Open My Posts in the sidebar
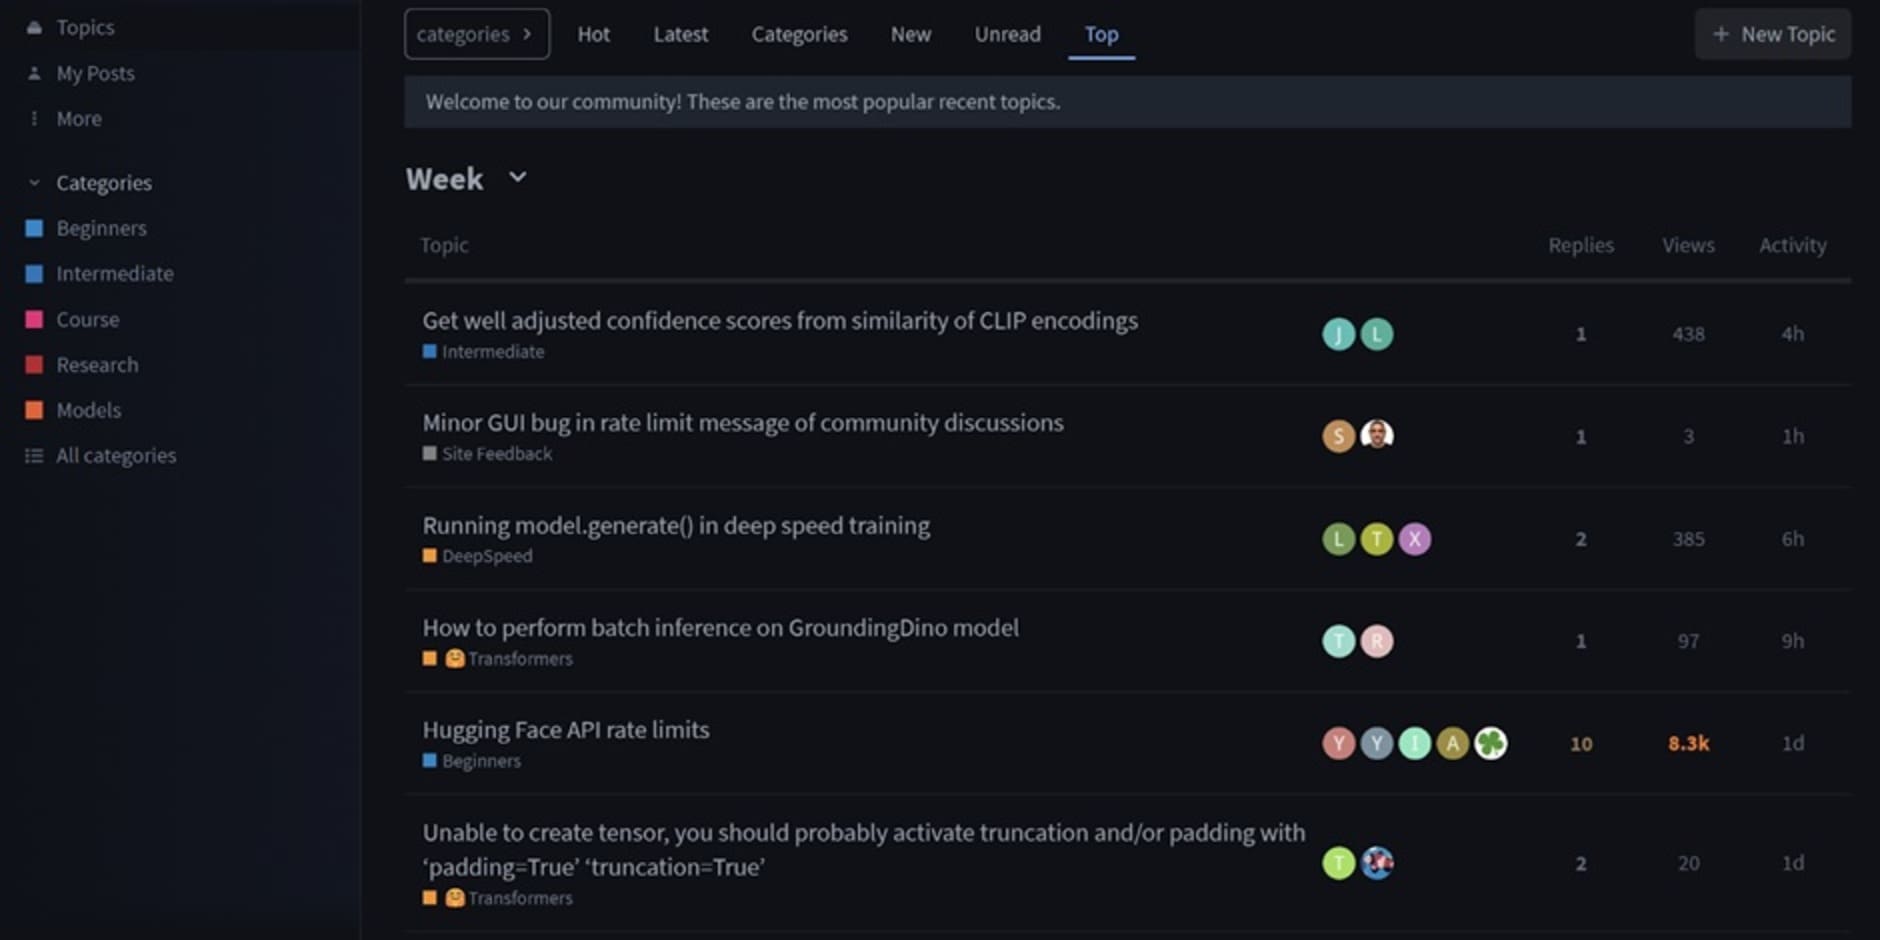This screenshot has width=1880, height=940. 95,73
